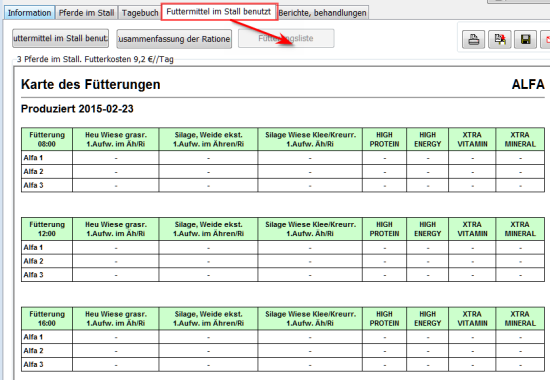Select the Fütterung 12:00 header cell

point(47,229)
